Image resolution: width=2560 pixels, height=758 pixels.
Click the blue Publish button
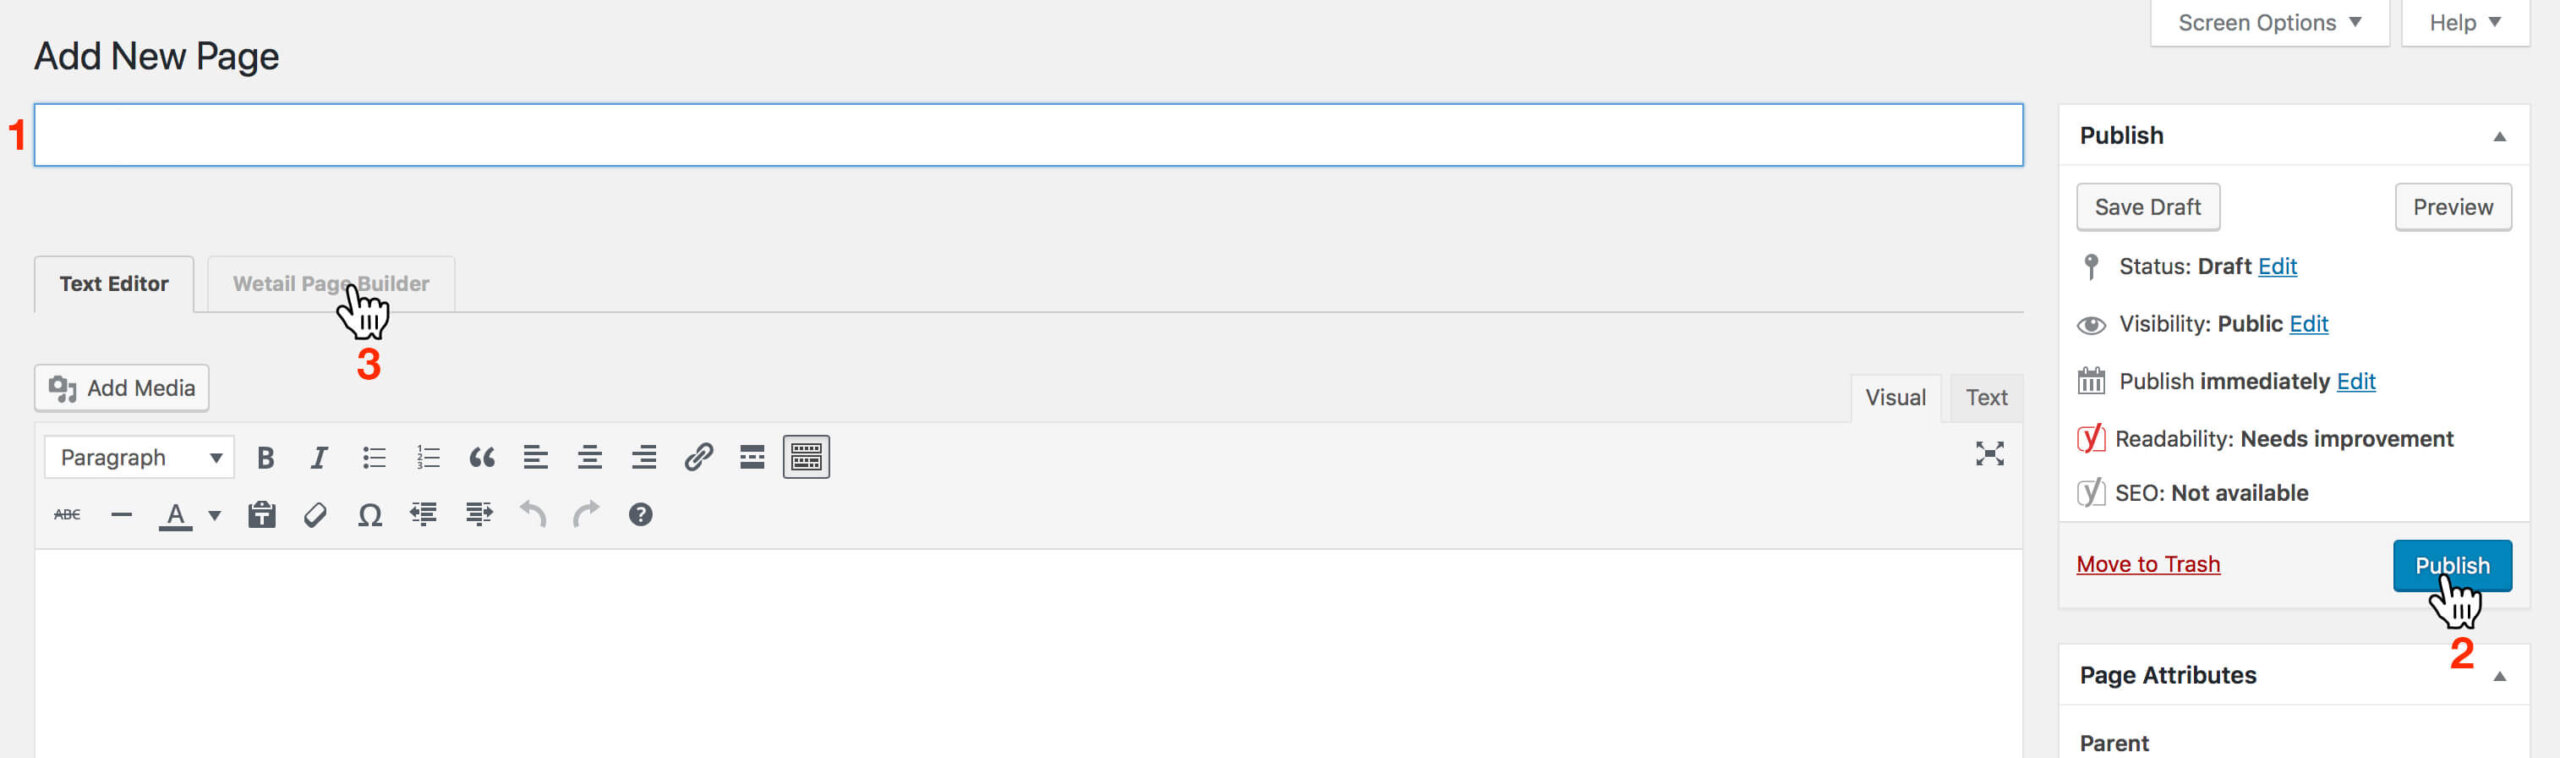tap(2451, 566)
